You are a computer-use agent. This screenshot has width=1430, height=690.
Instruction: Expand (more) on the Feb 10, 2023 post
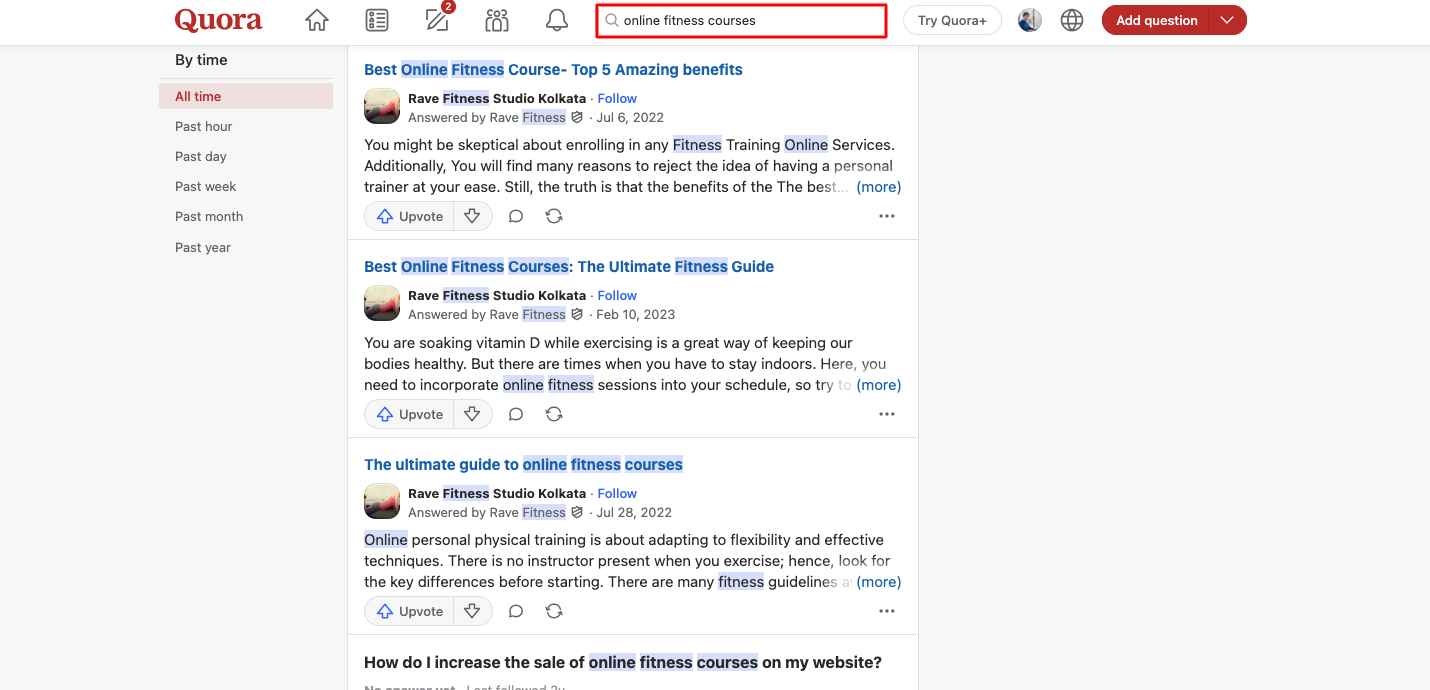point(879,385)
